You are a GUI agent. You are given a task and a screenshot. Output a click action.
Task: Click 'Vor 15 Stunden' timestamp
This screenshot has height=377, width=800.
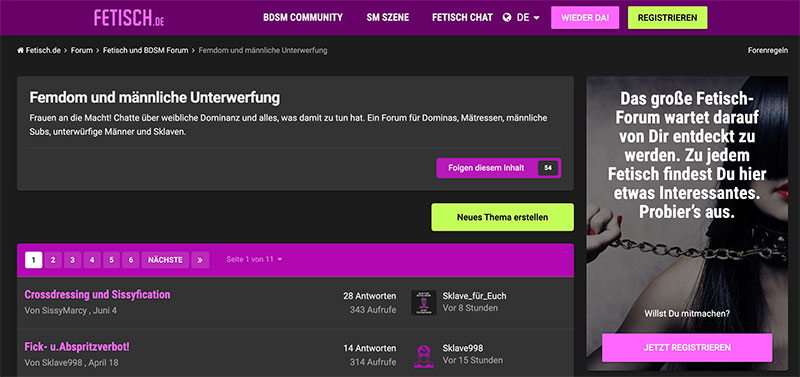click(x=472, y=360)
